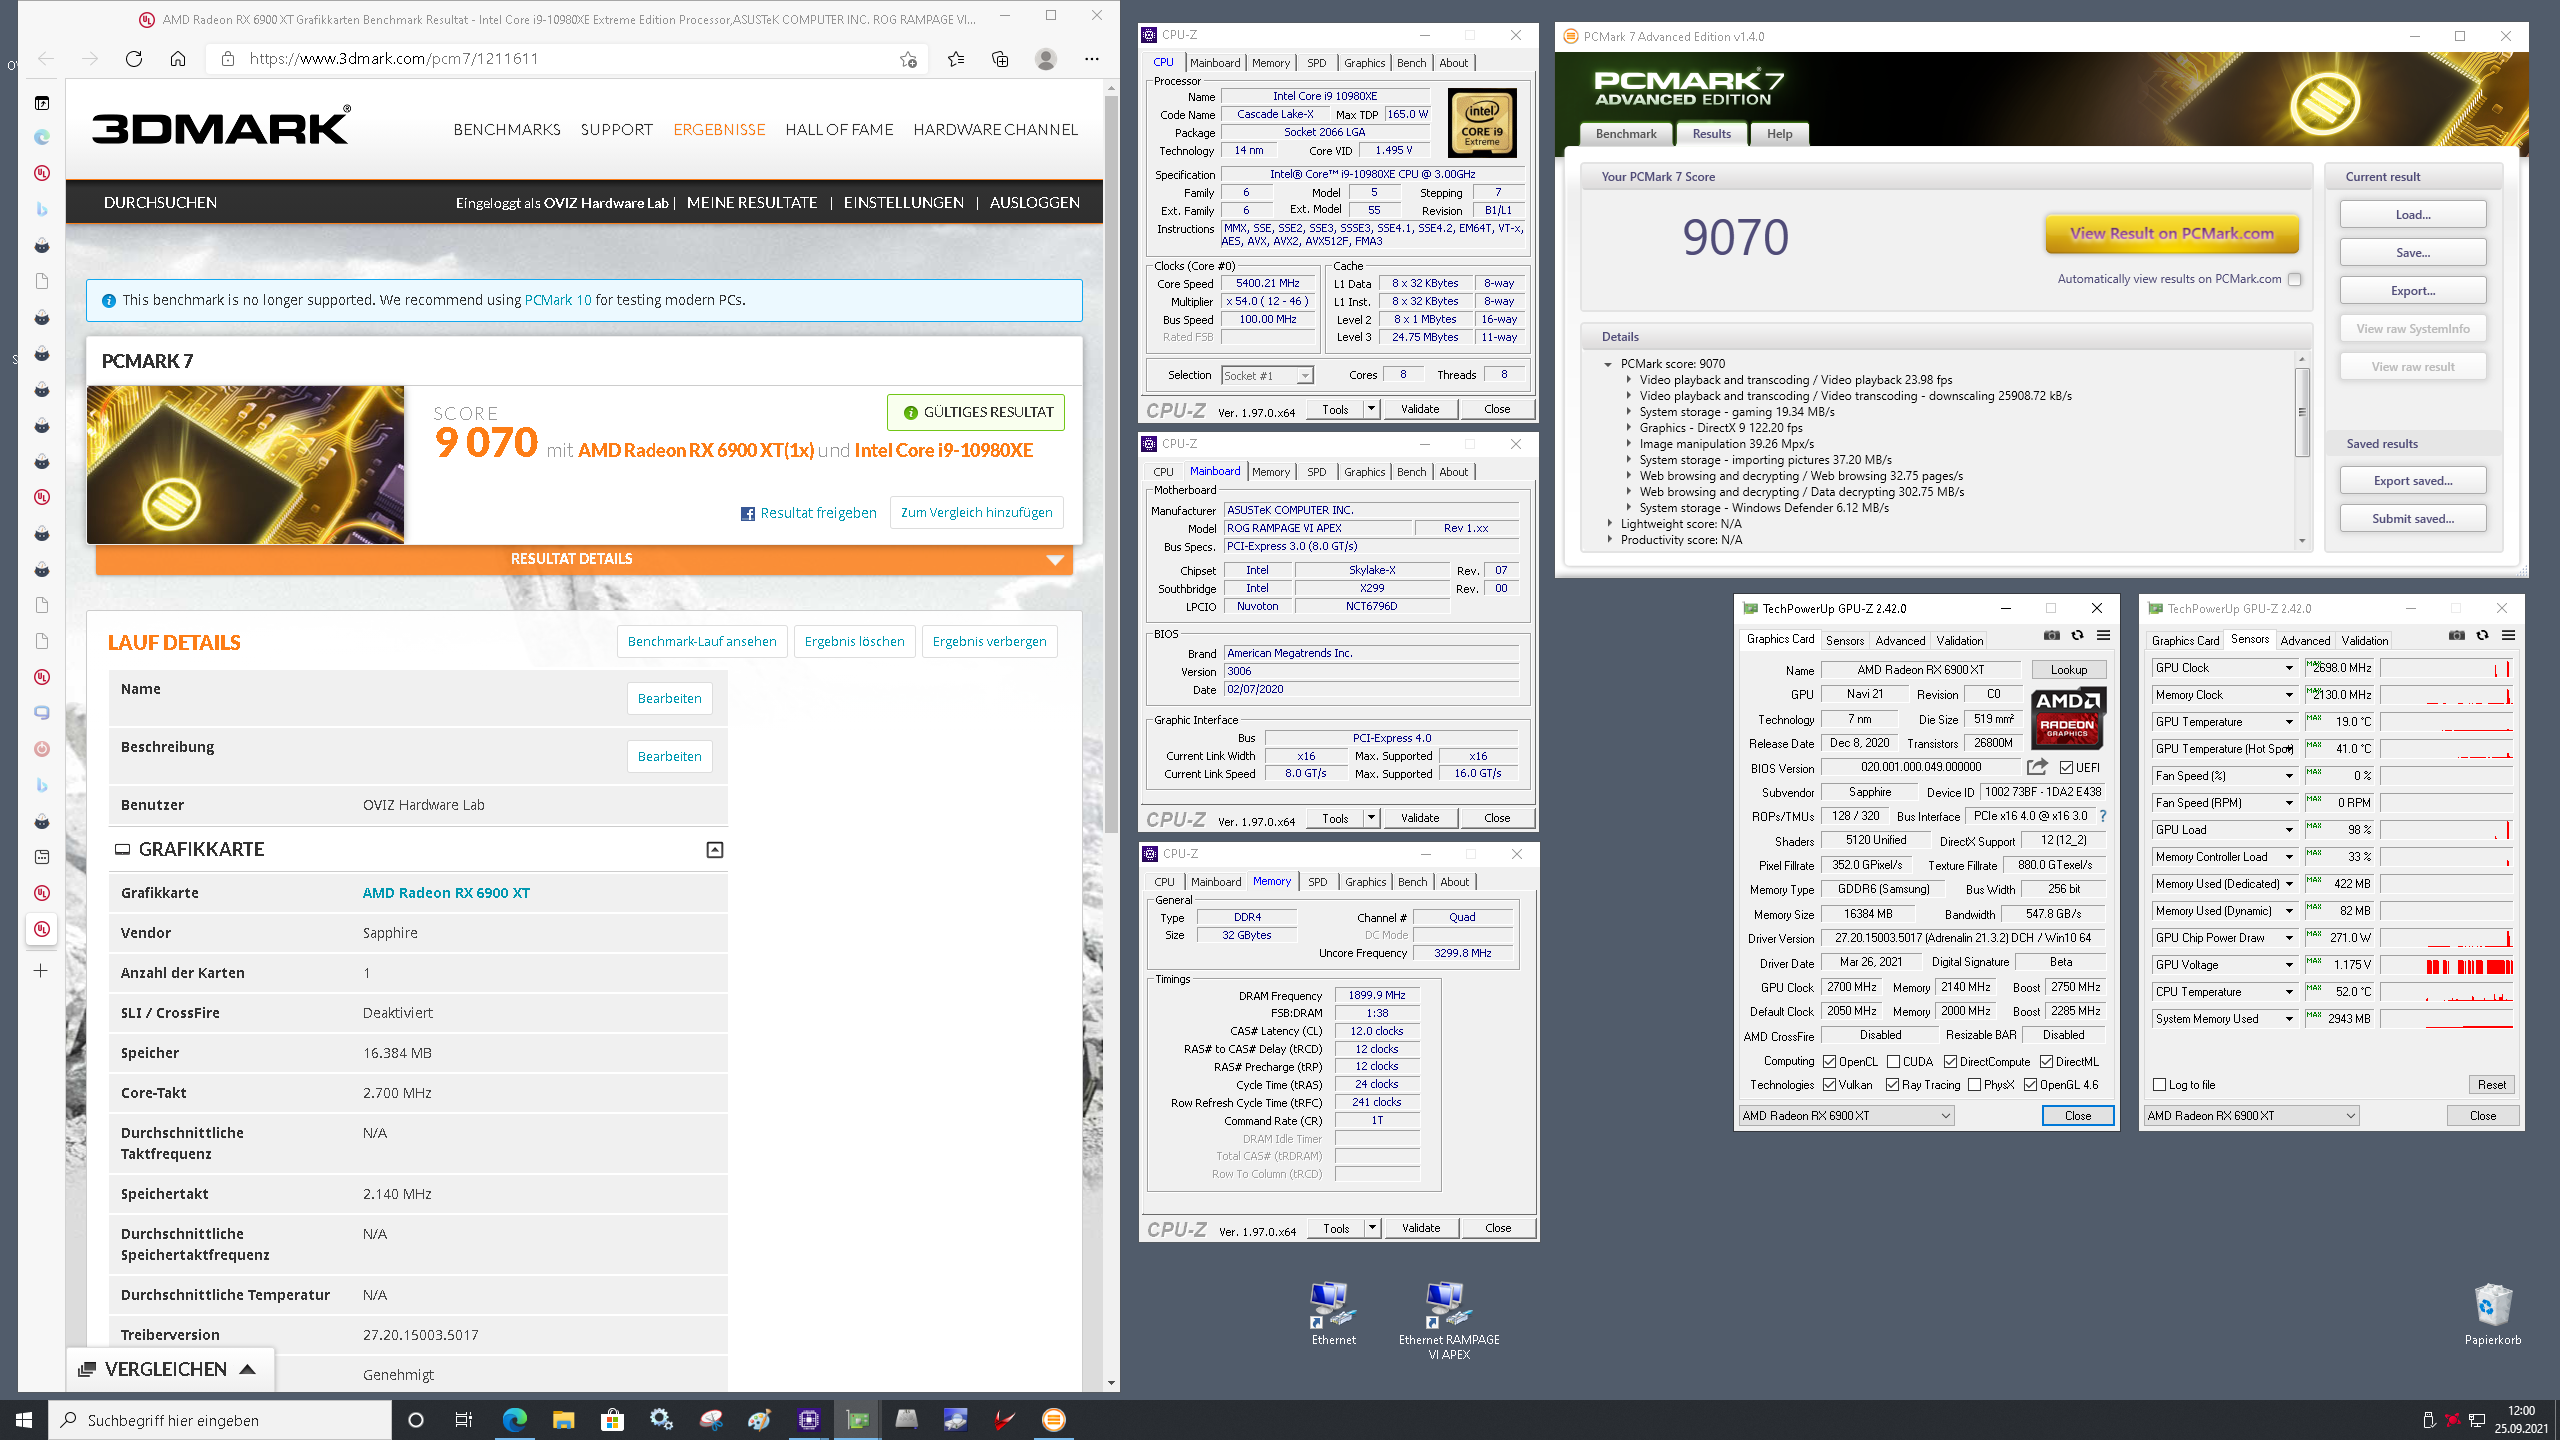The image size is (2560, 1440).
Task: Add new item in browser vertical tab sidebar
Action: [41, 971]
